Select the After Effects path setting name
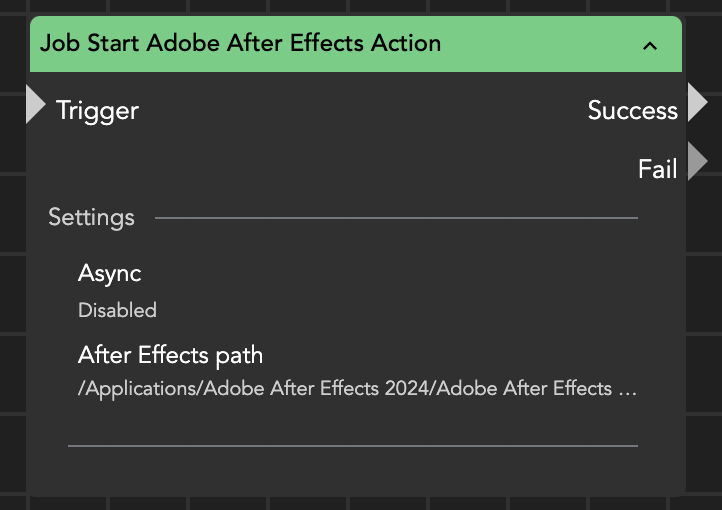 (x=170, y=355)
